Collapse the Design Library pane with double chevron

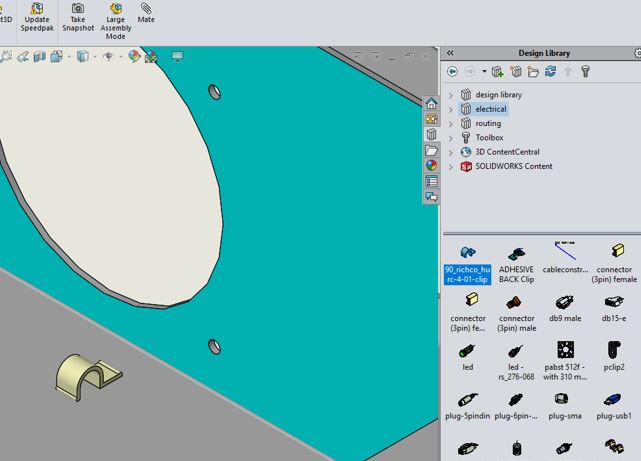(450, 53)
